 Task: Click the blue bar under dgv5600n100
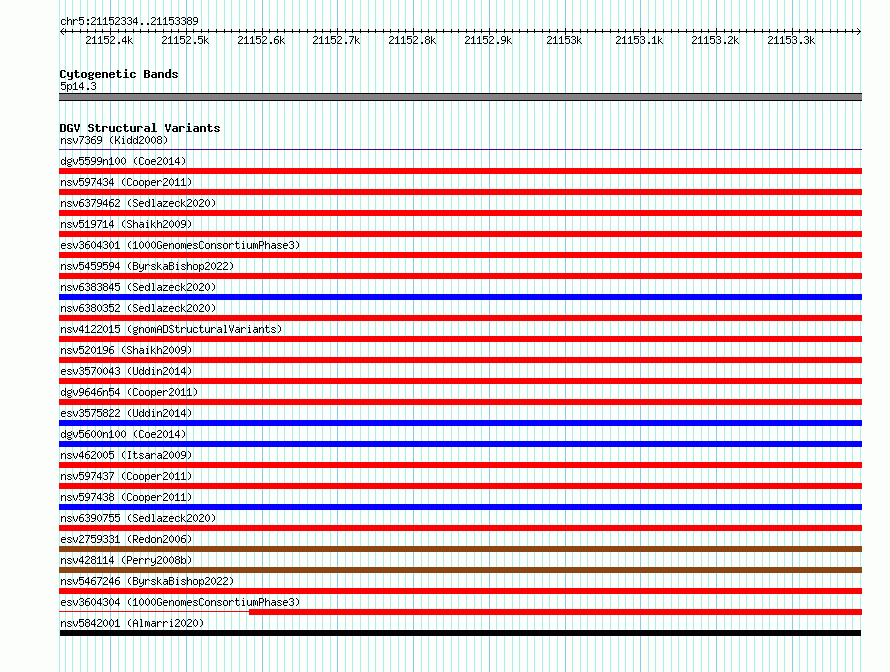[x=460, y=444]
